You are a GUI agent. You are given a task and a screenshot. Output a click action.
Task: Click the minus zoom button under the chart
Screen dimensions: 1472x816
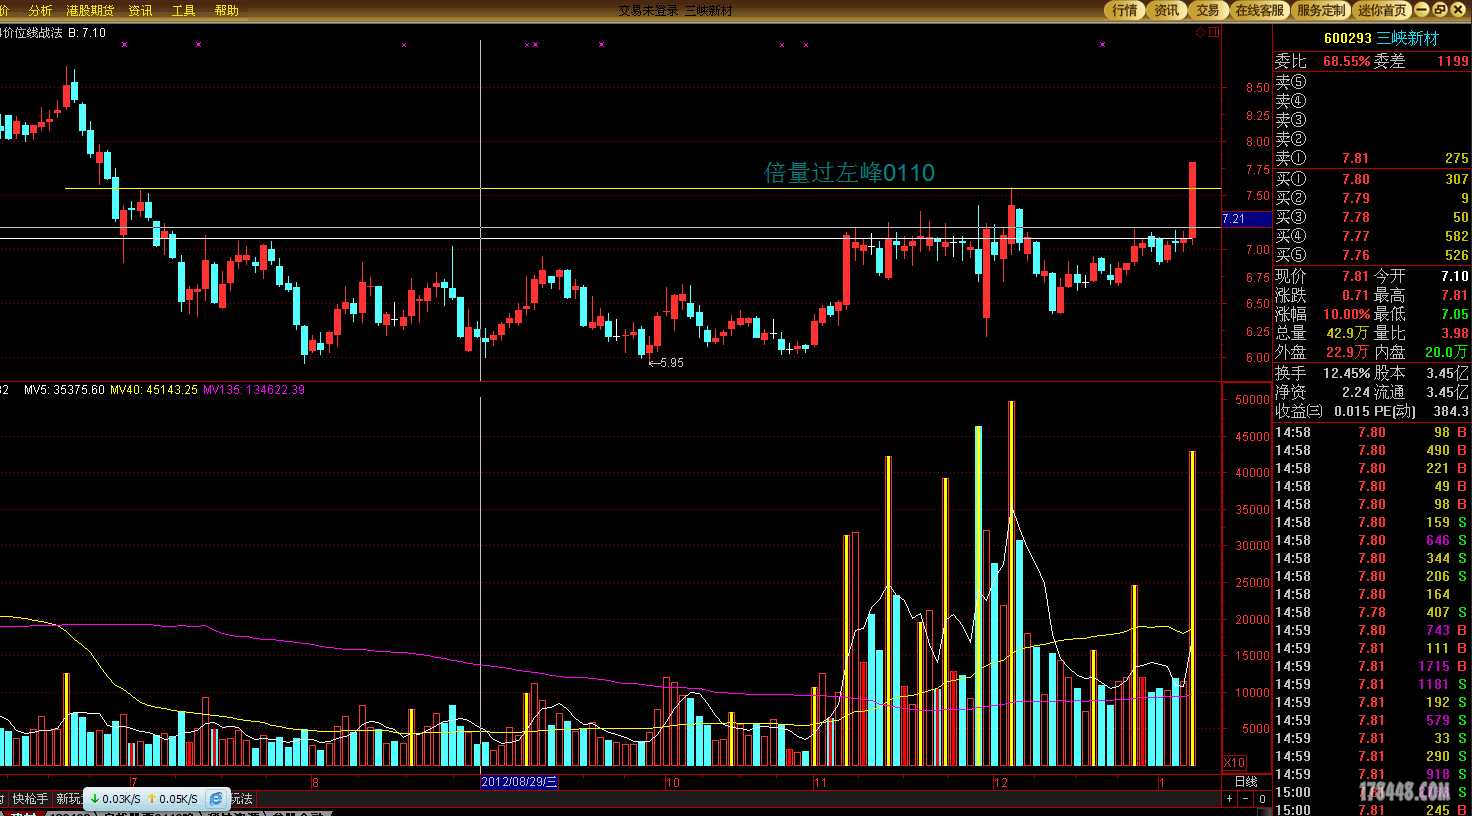1245,799
